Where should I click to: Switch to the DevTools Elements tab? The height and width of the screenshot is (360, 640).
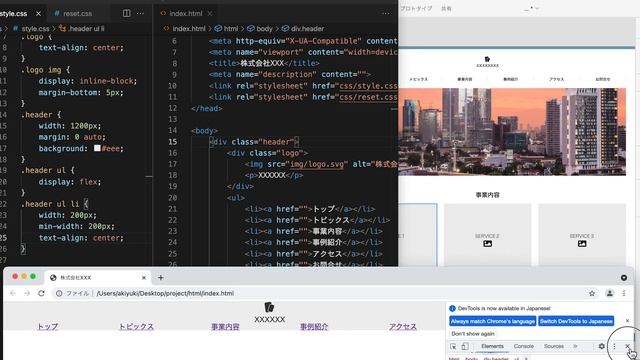[492, 346]
